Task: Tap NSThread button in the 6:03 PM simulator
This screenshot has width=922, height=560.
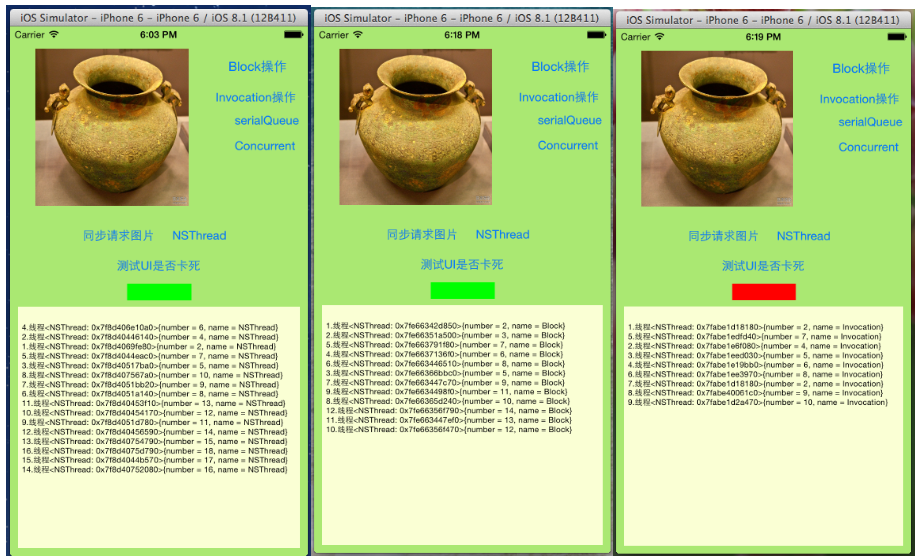Action: 199,235
